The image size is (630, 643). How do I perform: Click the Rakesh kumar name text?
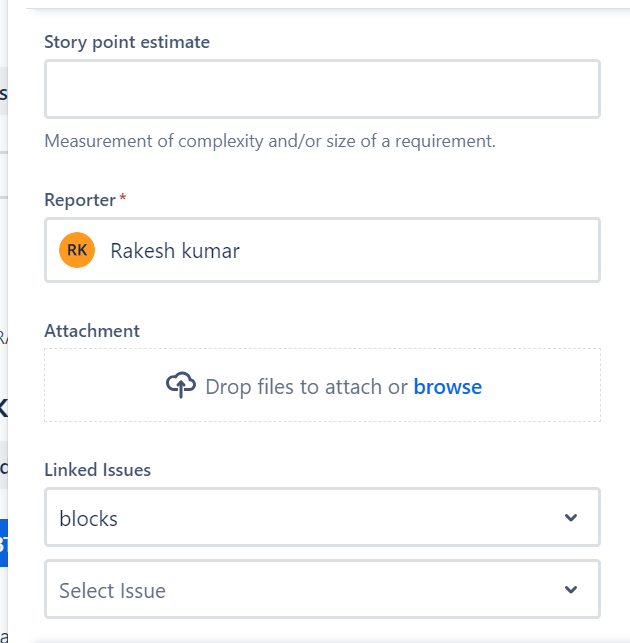click(175, 250)
